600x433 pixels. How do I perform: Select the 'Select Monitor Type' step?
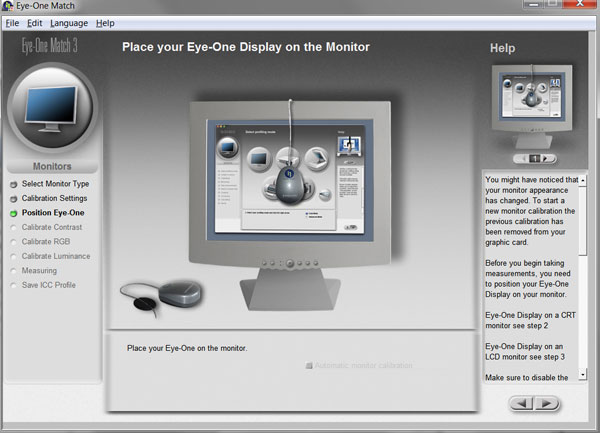[x=55, y=184]
